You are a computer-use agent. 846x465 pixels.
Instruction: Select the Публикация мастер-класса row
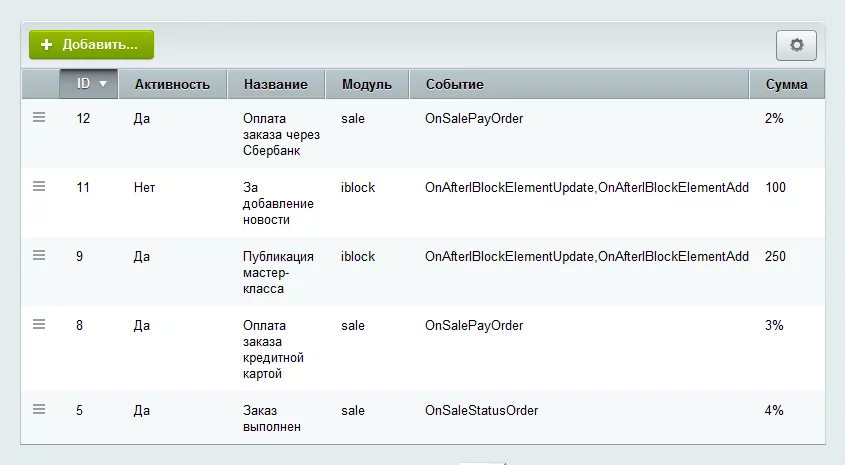pos(278,272)
